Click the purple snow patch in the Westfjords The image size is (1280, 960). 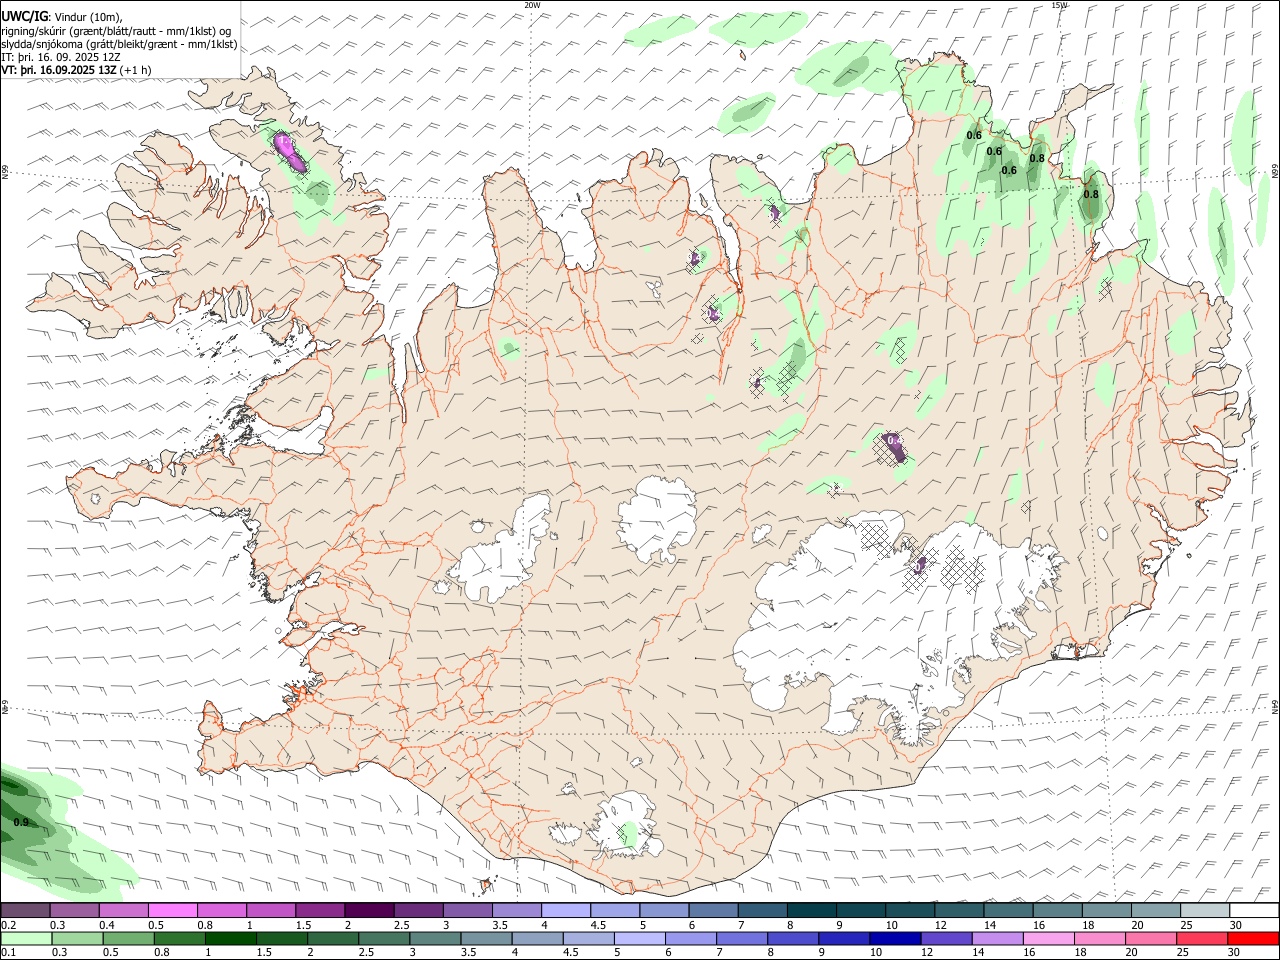click(x=288, y=150)
